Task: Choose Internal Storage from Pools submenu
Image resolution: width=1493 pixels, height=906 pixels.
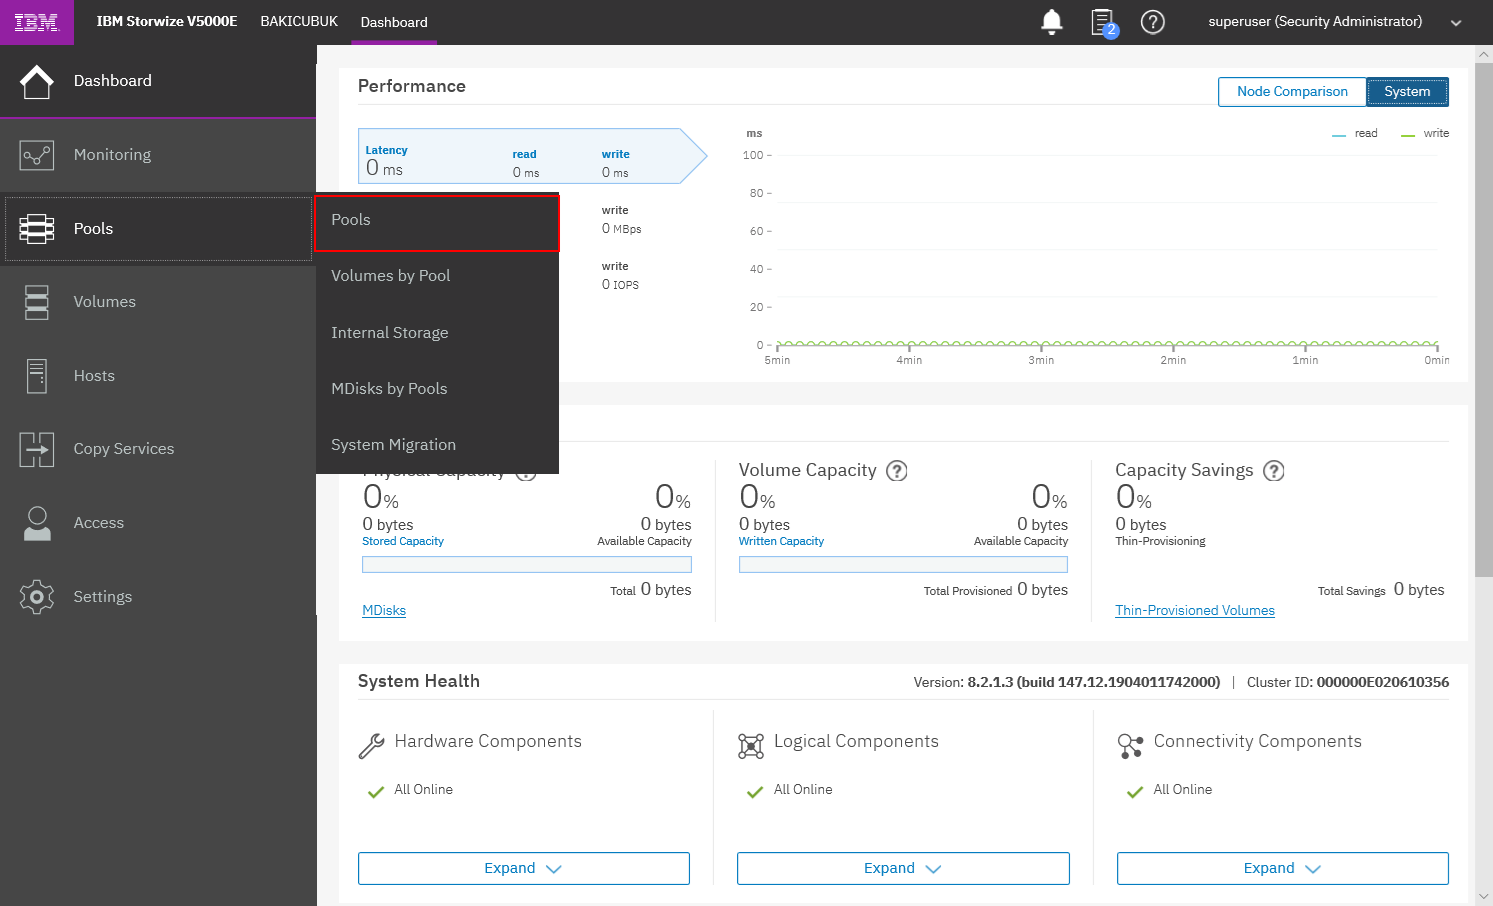Action: coord(390,333)
